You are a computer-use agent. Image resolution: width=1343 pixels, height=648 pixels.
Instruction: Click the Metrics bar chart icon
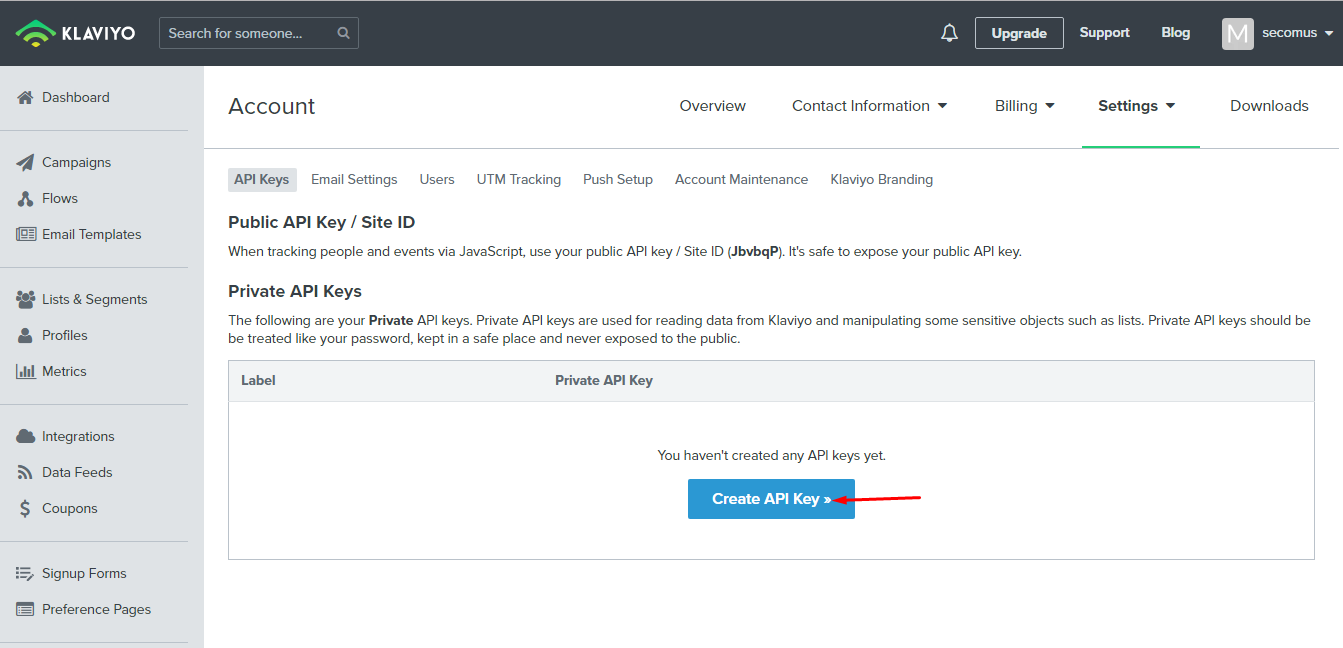click(x=26, y=371)
